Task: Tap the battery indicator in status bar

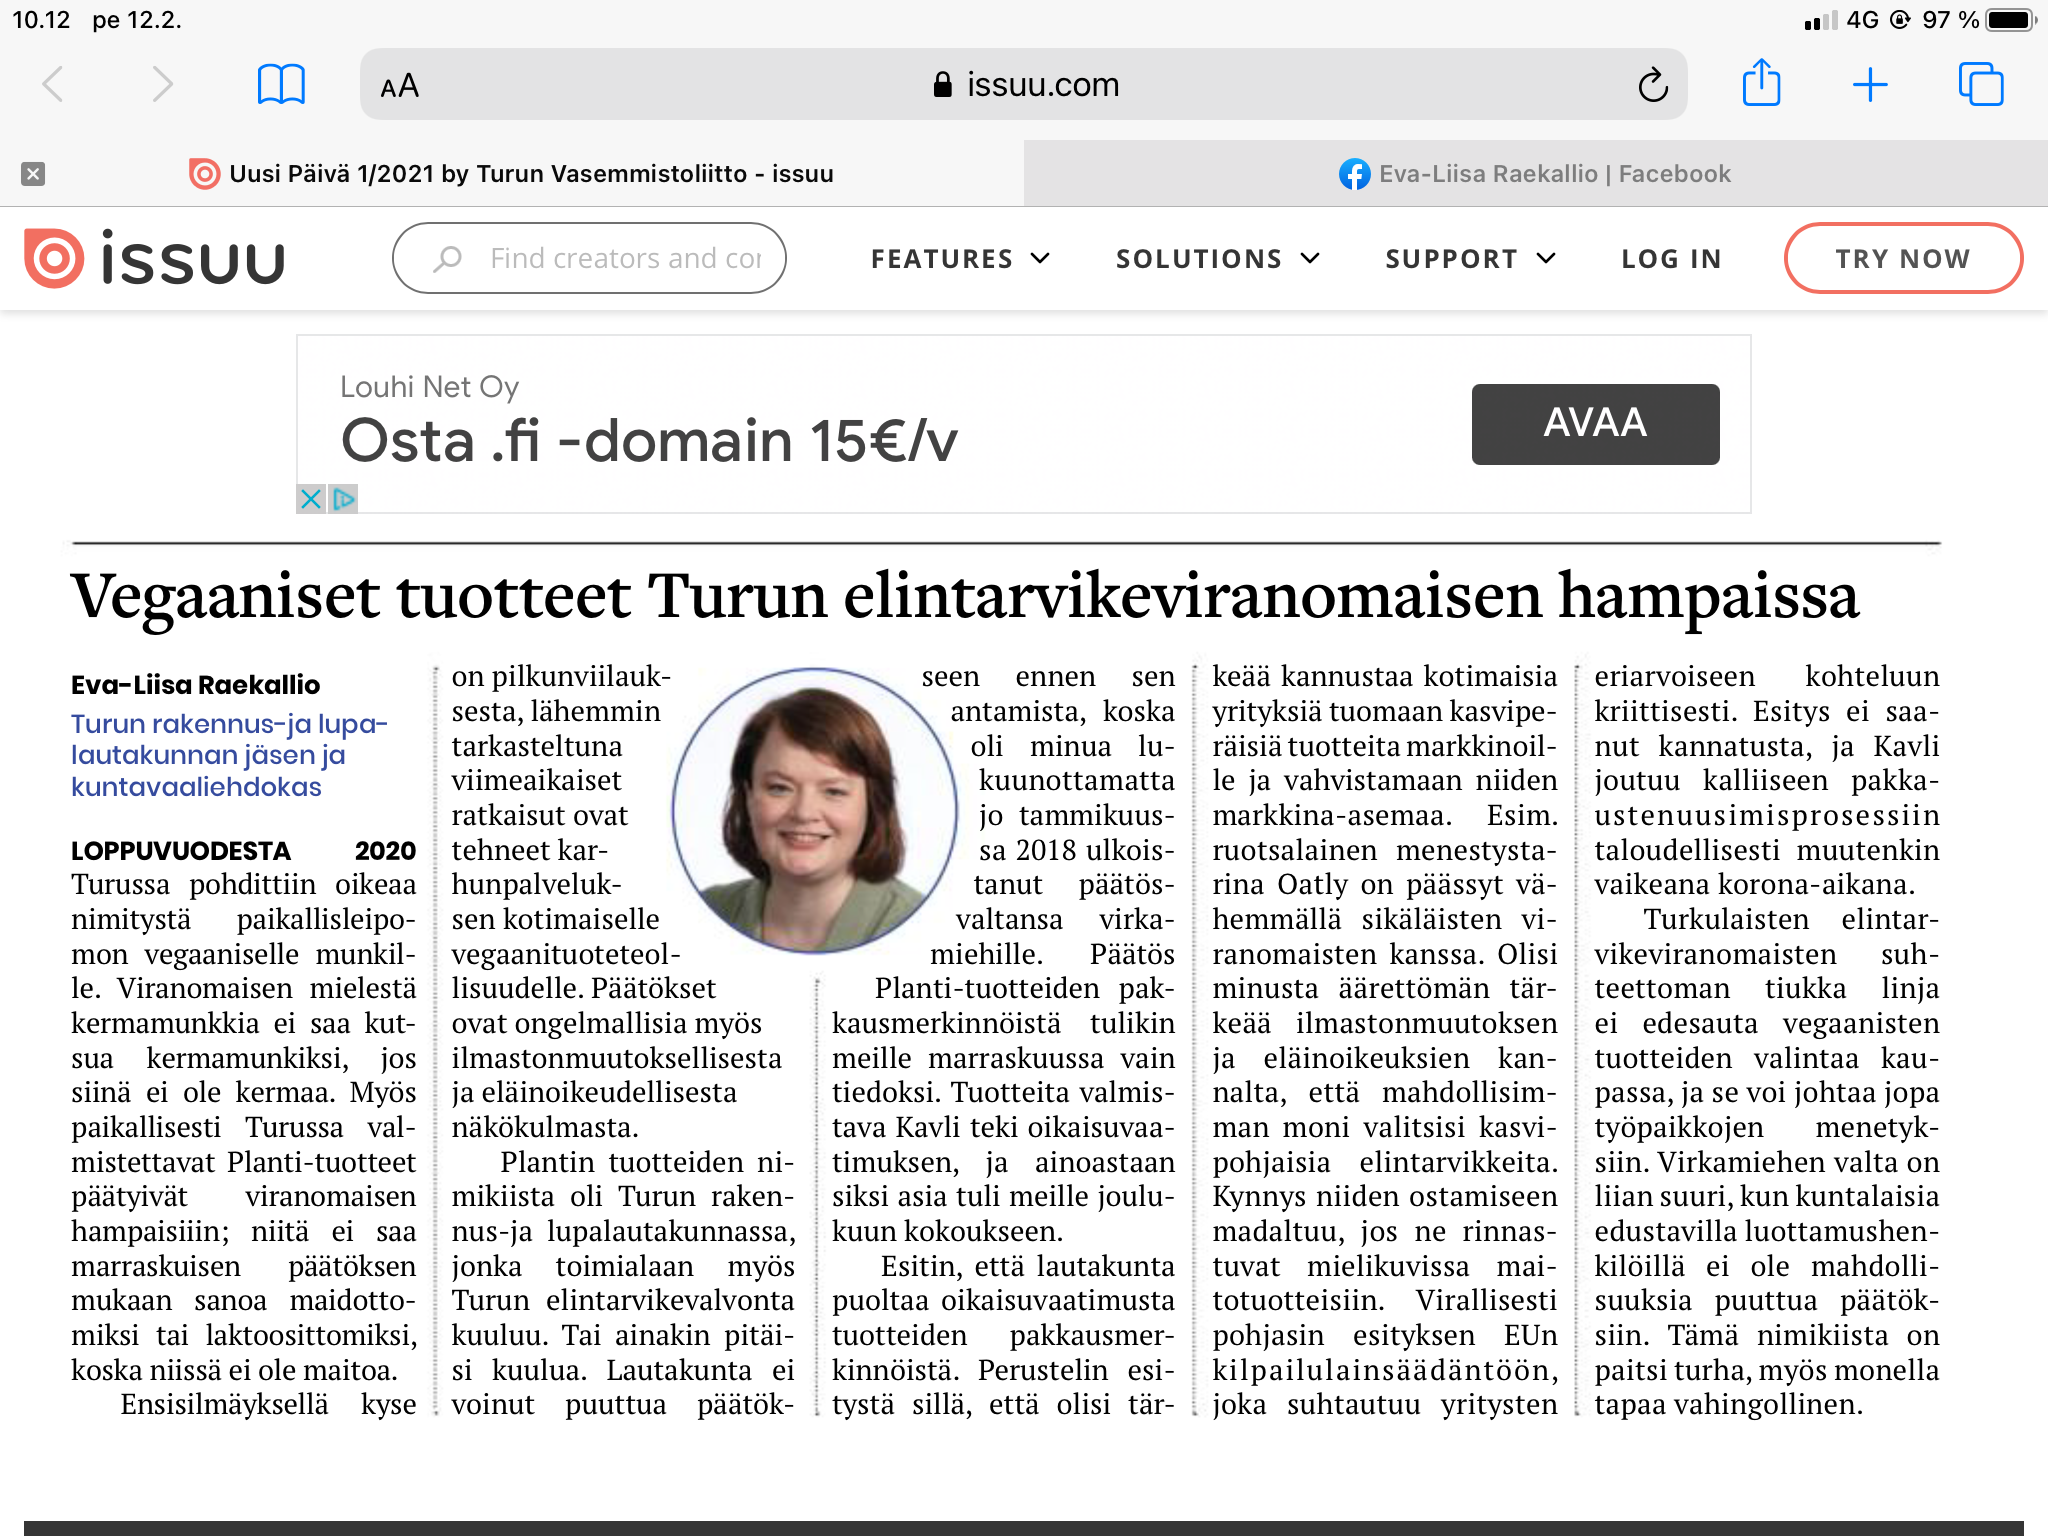Action: click(x=2011, y=20)
